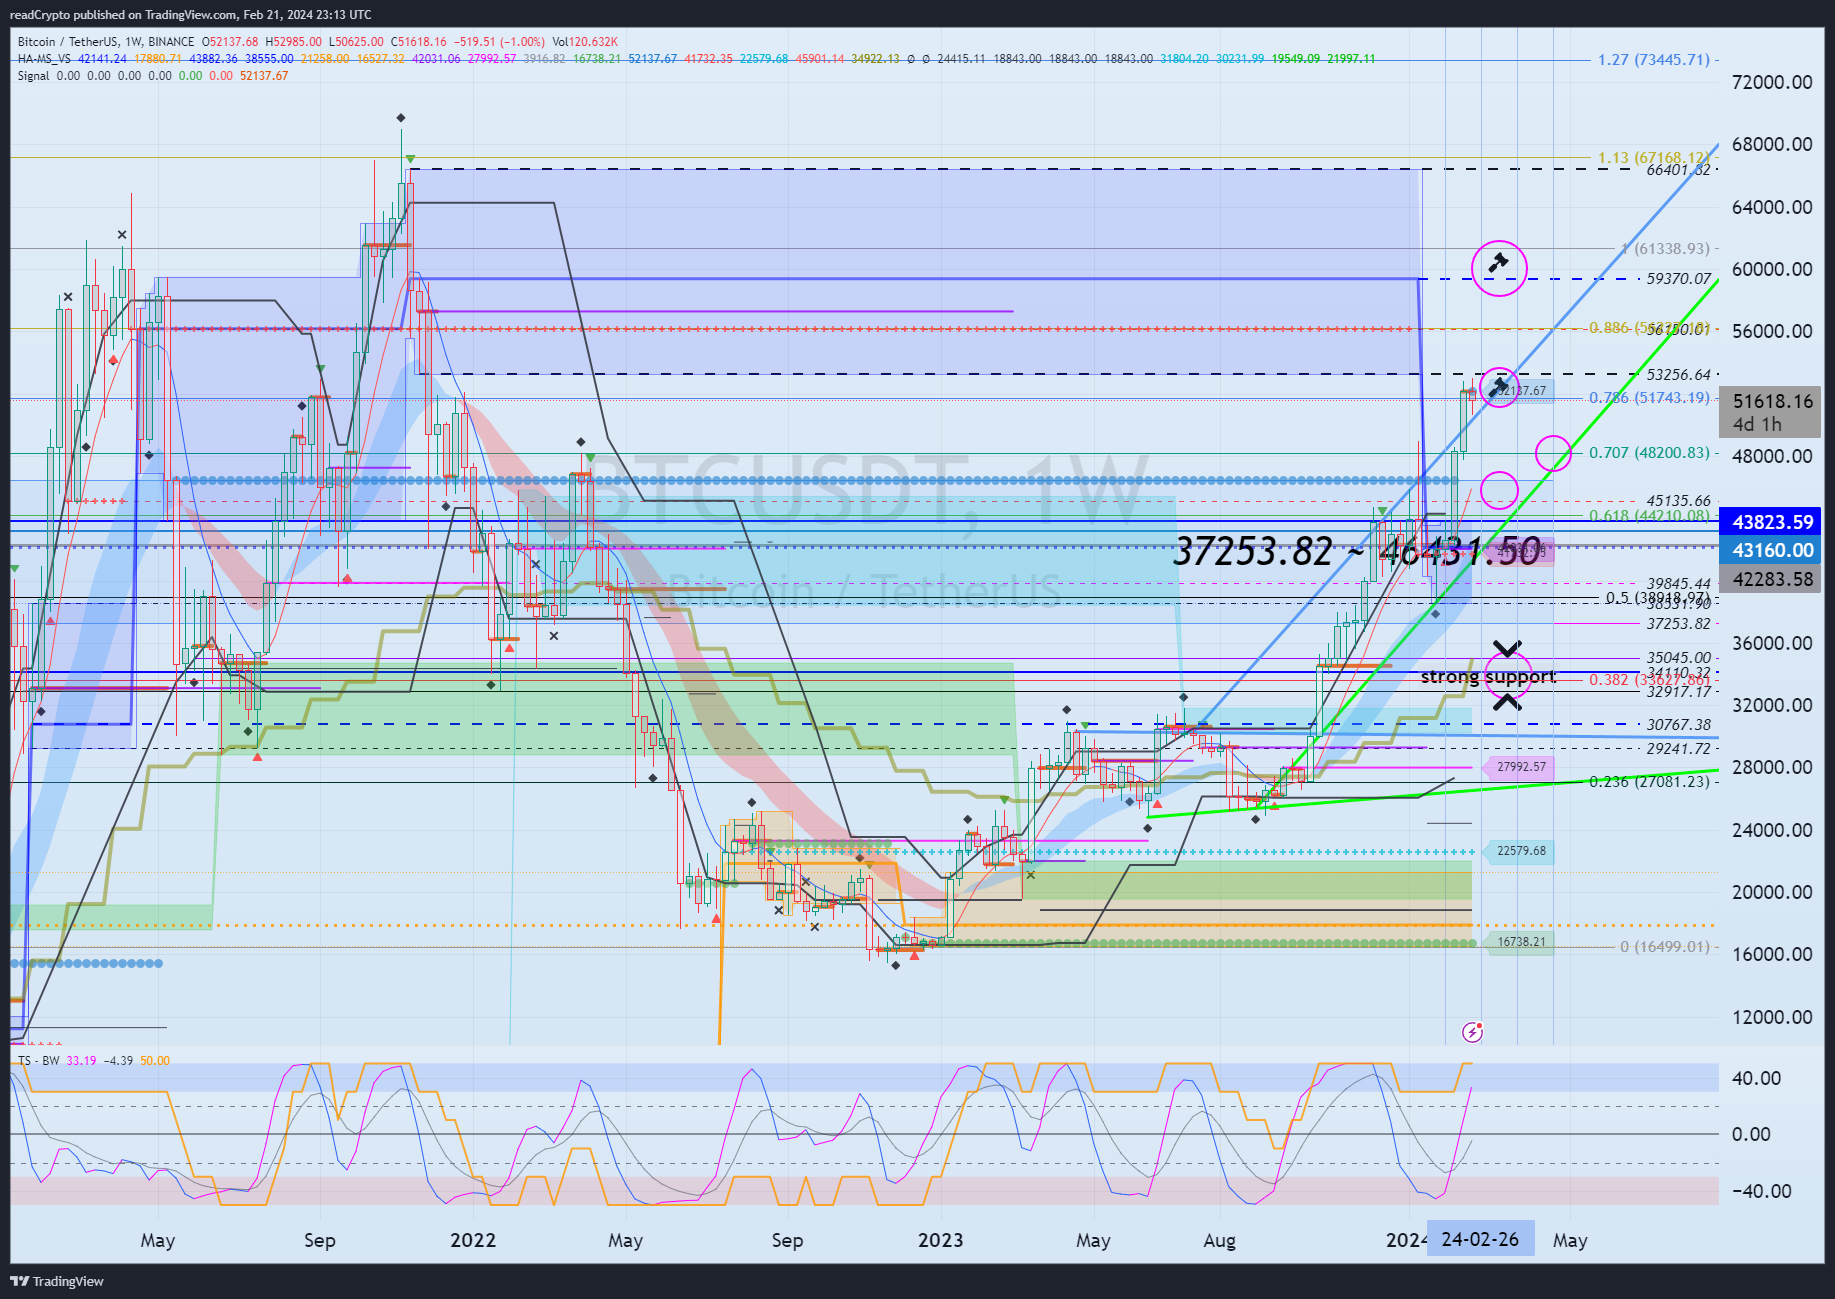Select the blue price label 43823.59
This screenshot has width=1835, height=1299.
pyautogui.click(x=1772, y=522)
